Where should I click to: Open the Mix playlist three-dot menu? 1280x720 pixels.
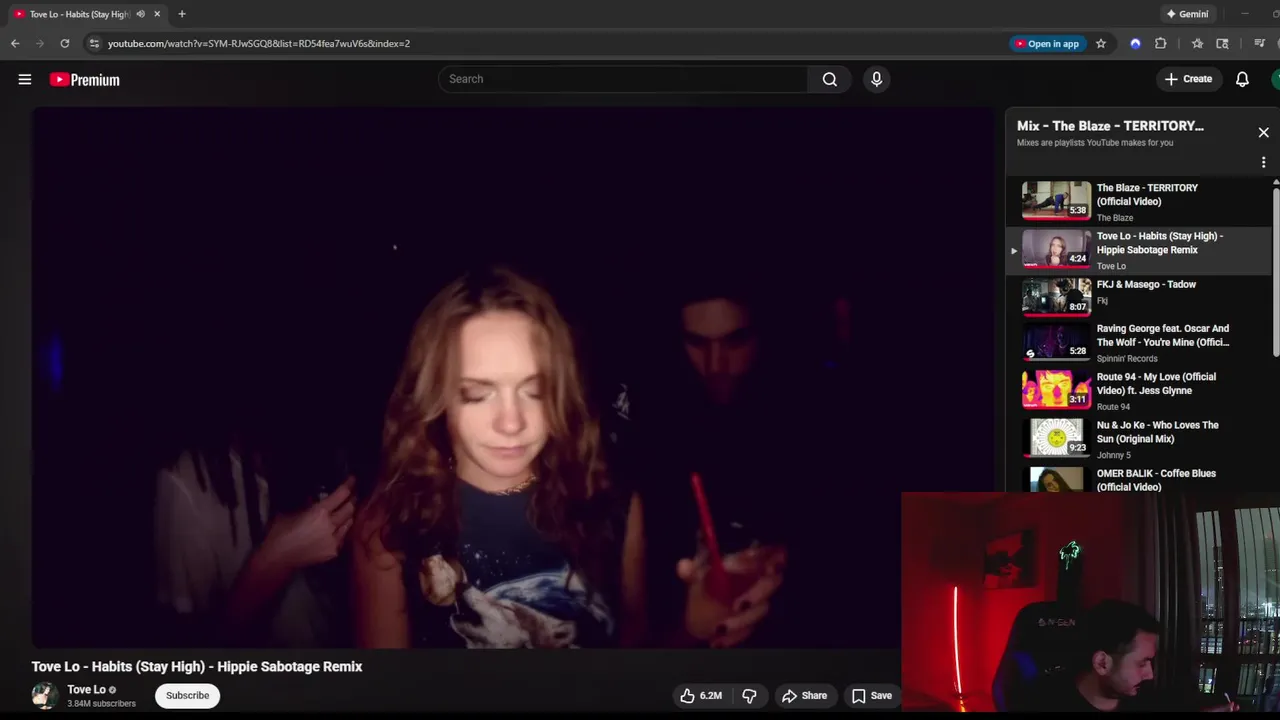[1263, 162]
